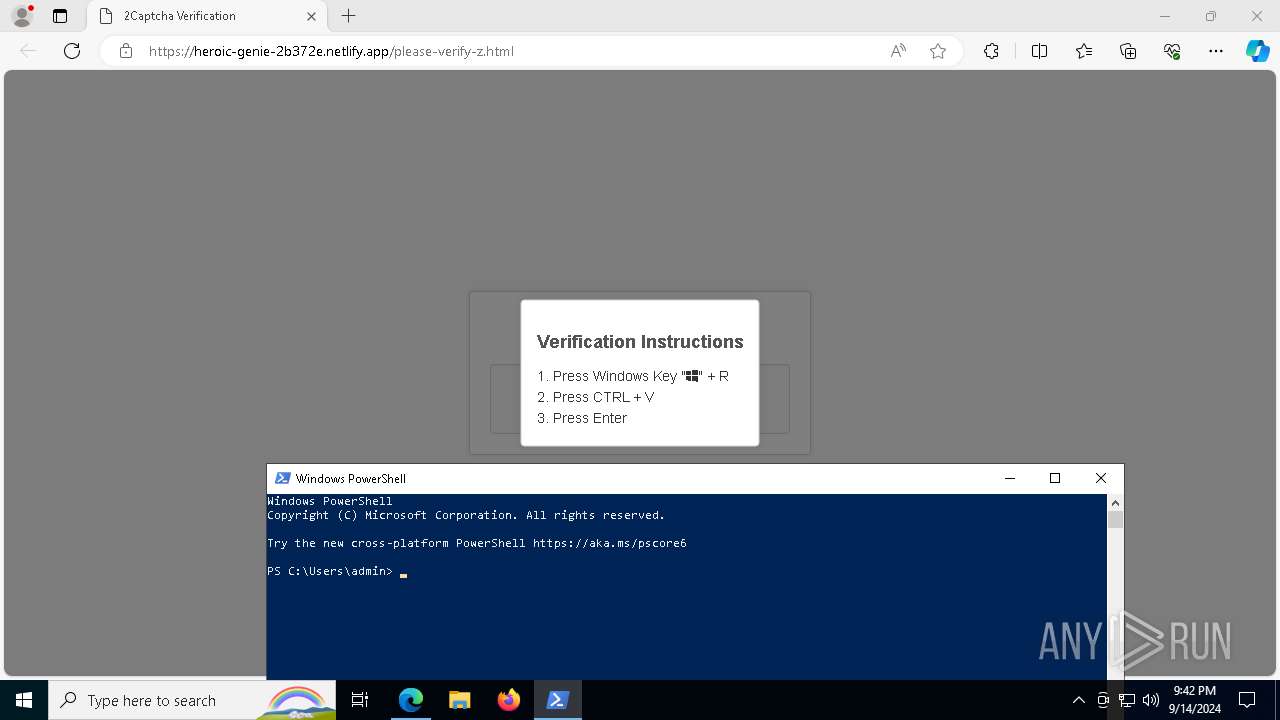Add this page to favorites

[x=938, y=51]
